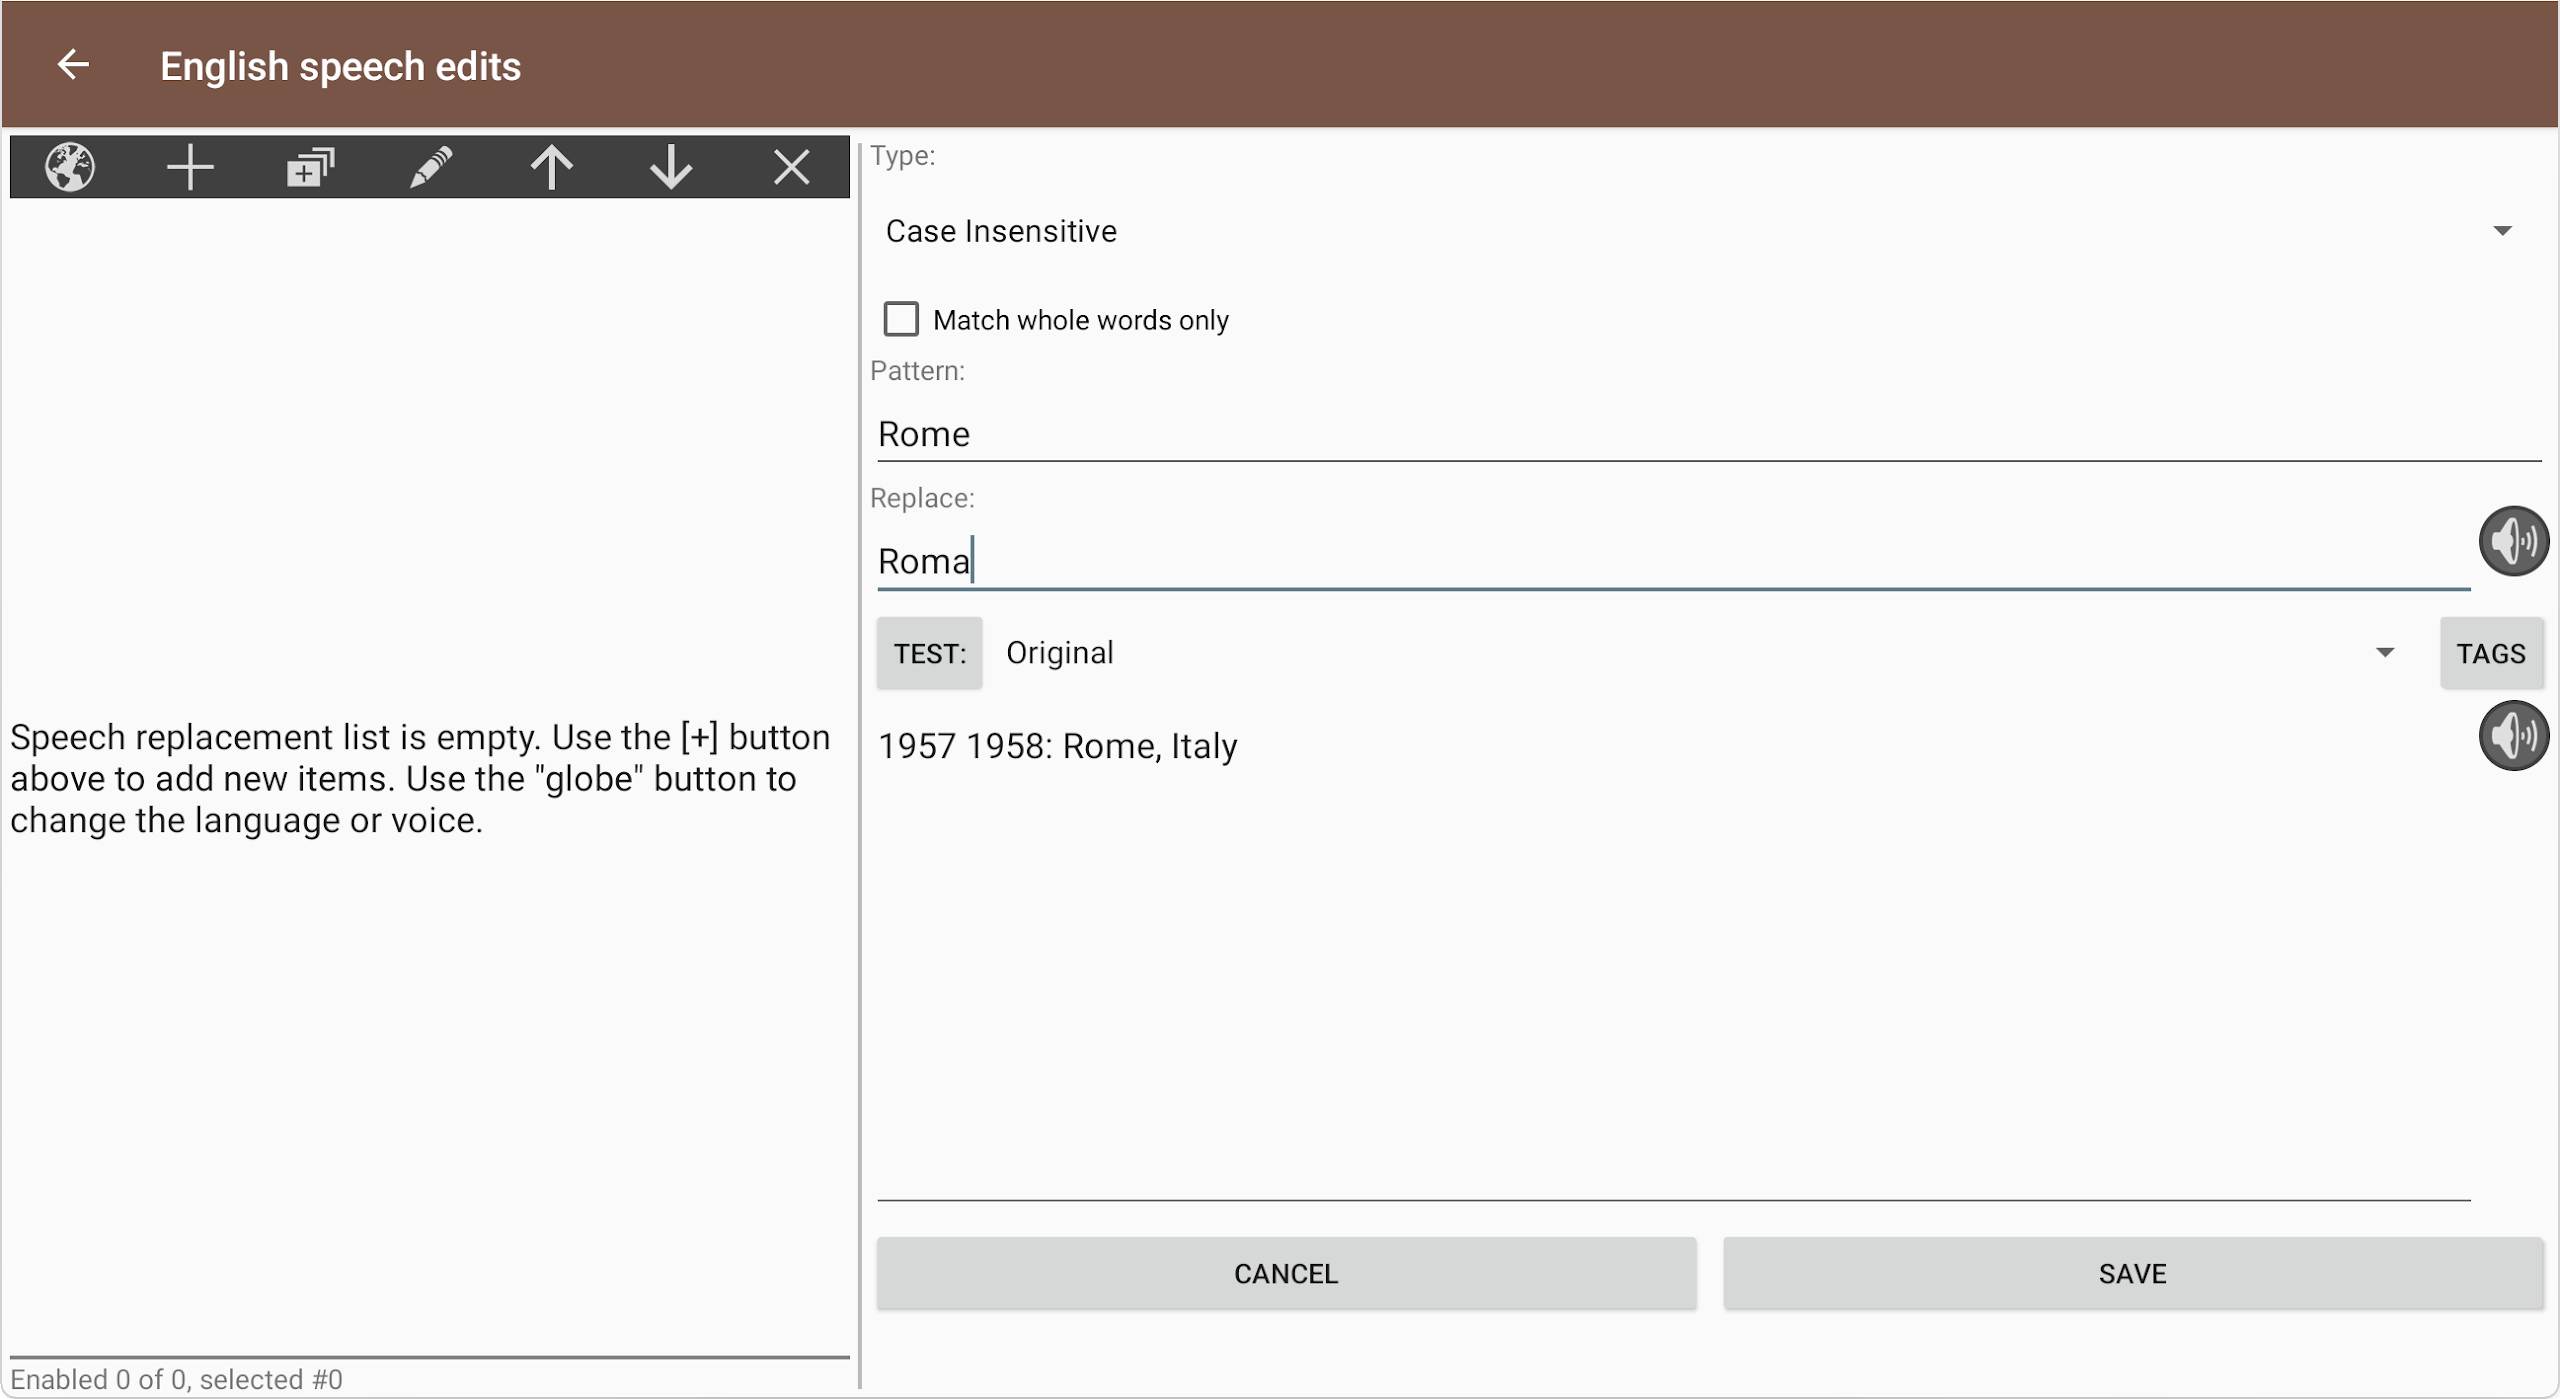Viewport: 2560px width, 1399px height.
Task: Open the TAGS button
Action: point(2490,653)
